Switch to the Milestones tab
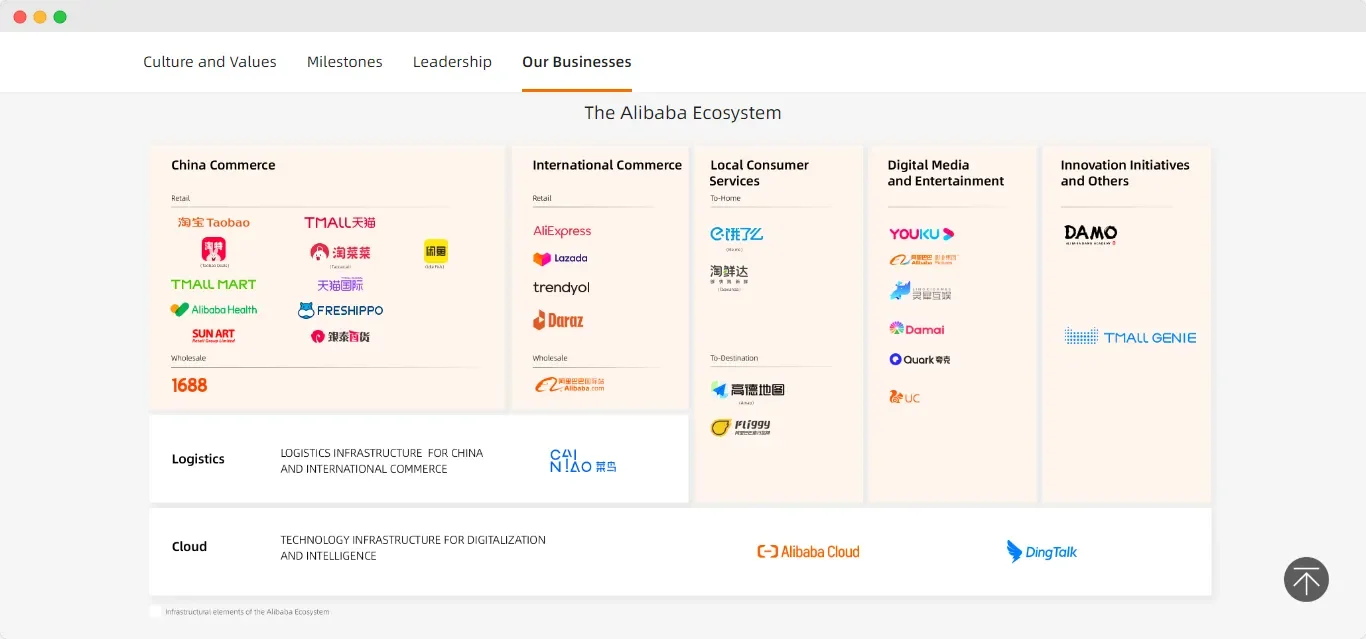The image size is (1366, 639). [344, 61]
